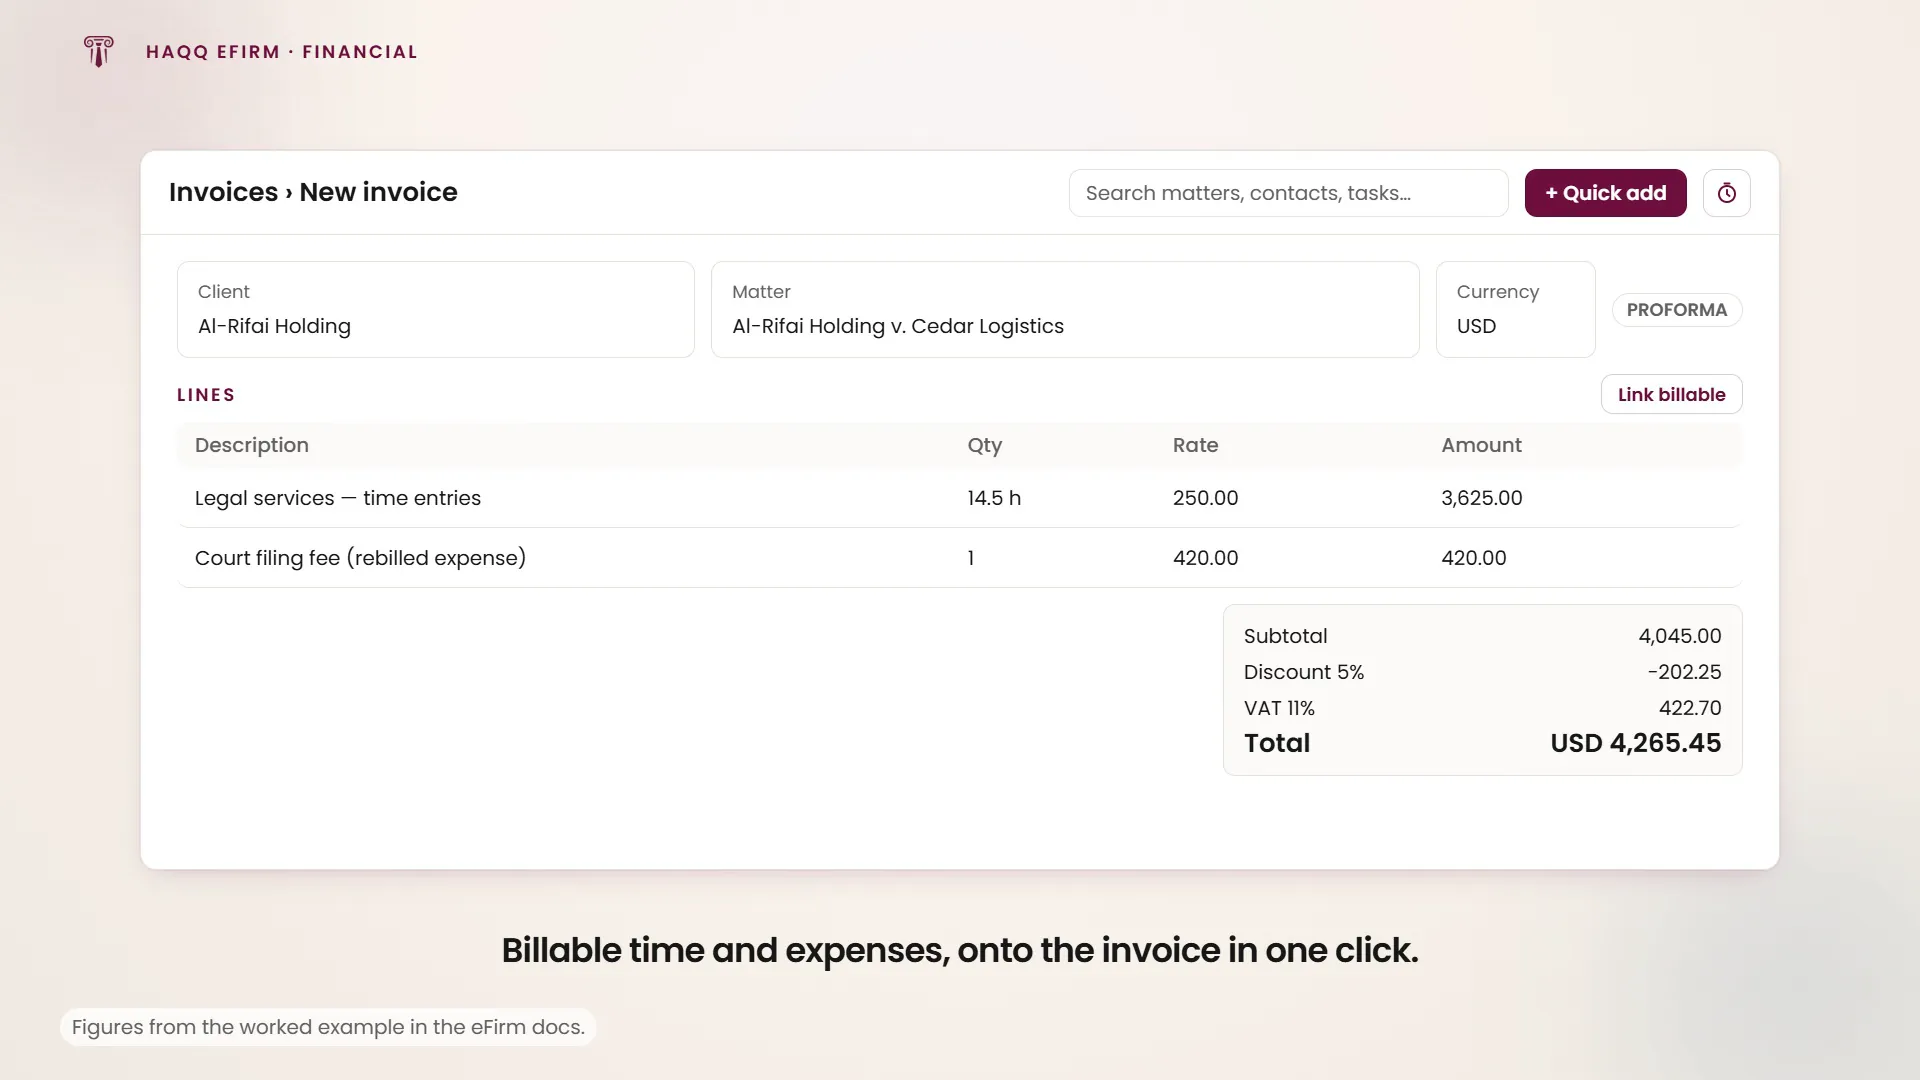Select the Court filing fee line description
Screen dimensions: 1920x1080
360,558
